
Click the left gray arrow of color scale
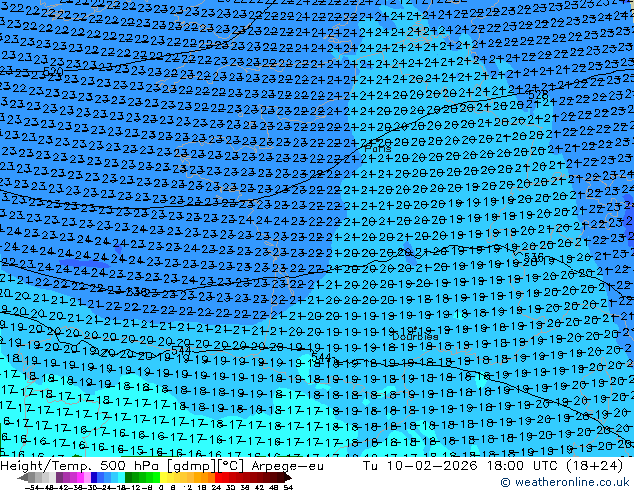point(23,478)
